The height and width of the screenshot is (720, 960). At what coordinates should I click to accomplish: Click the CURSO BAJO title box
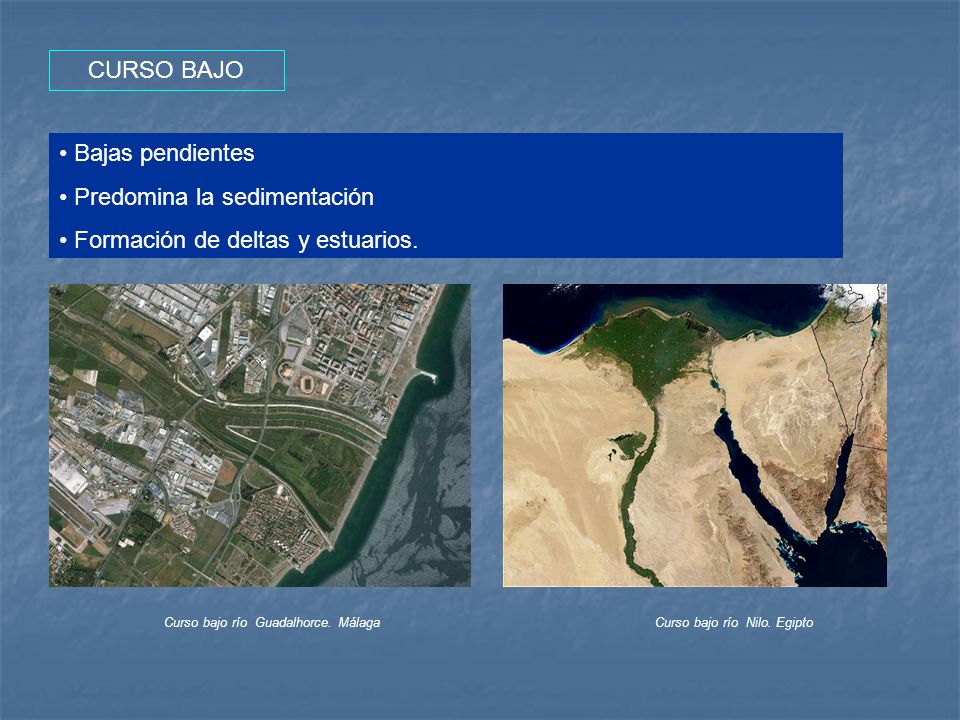click(167, 70)
